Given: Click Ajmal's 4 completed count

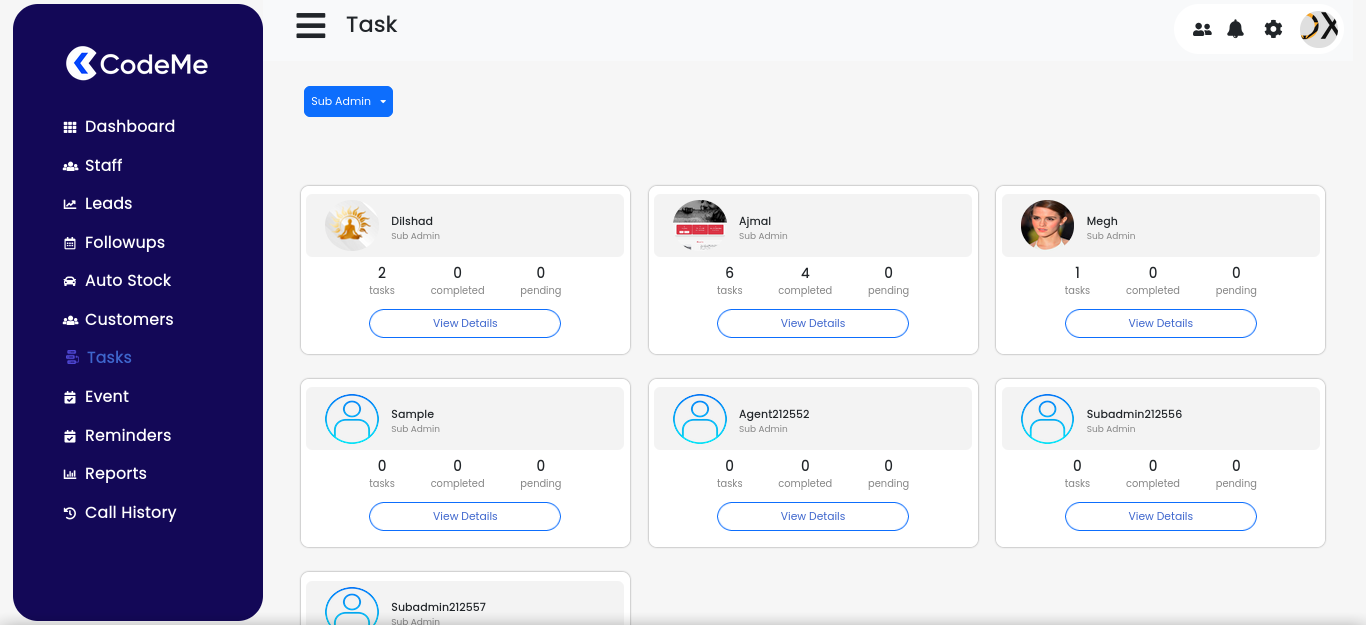Looking at the screenshot, I should [805, 273].
